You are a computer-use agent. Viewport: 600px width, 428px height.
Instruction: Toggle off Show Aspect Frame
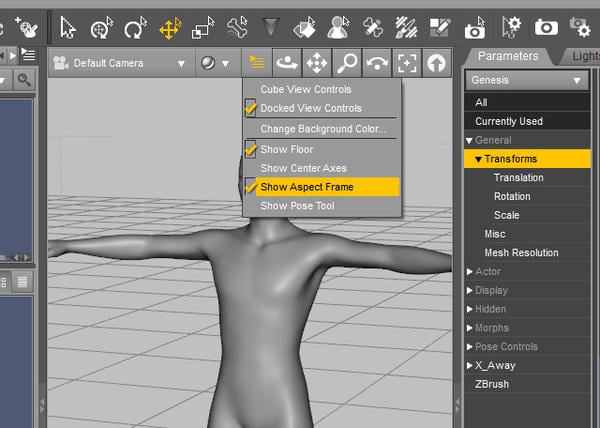[307, 187]
